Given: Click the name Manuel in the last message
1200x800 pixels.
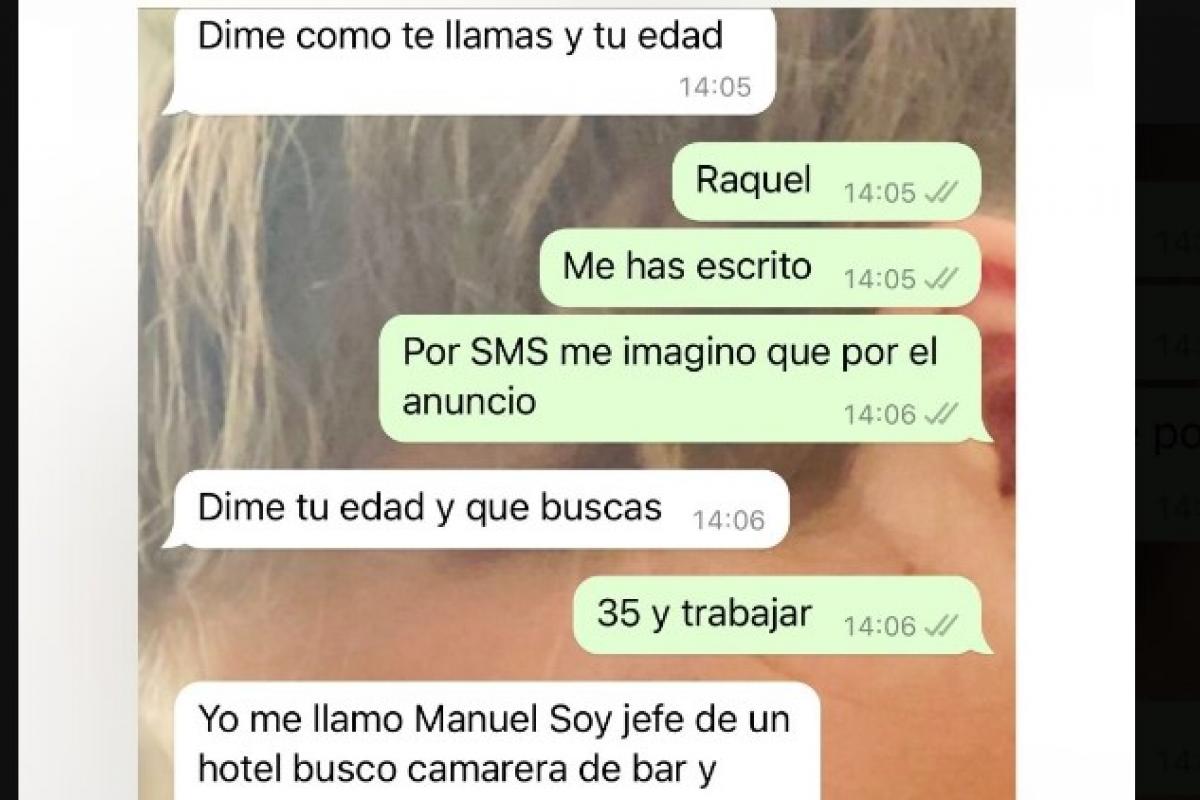Looking at the screenshot, I should pos(475,718).
